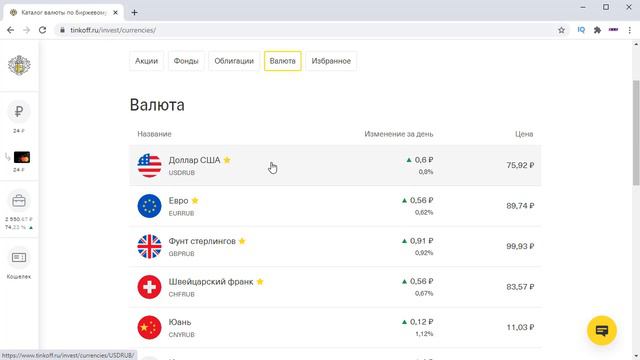This screenshot has width=640, height=360.
Task: Switch to the Акции tab
Action: (147, 61)
